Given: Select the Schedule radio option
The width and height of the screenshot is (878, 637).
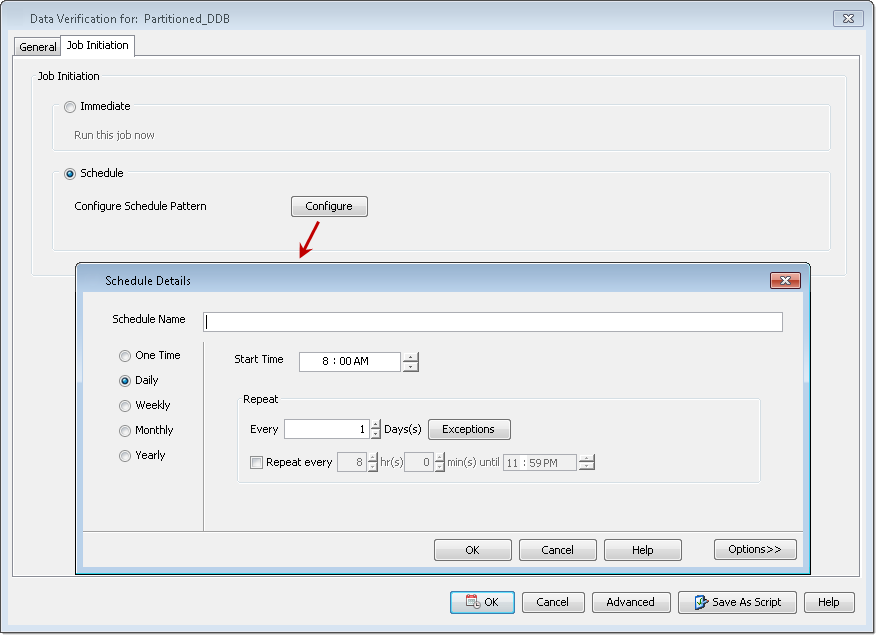Looking at the screenshot, I should coord(69,174).
